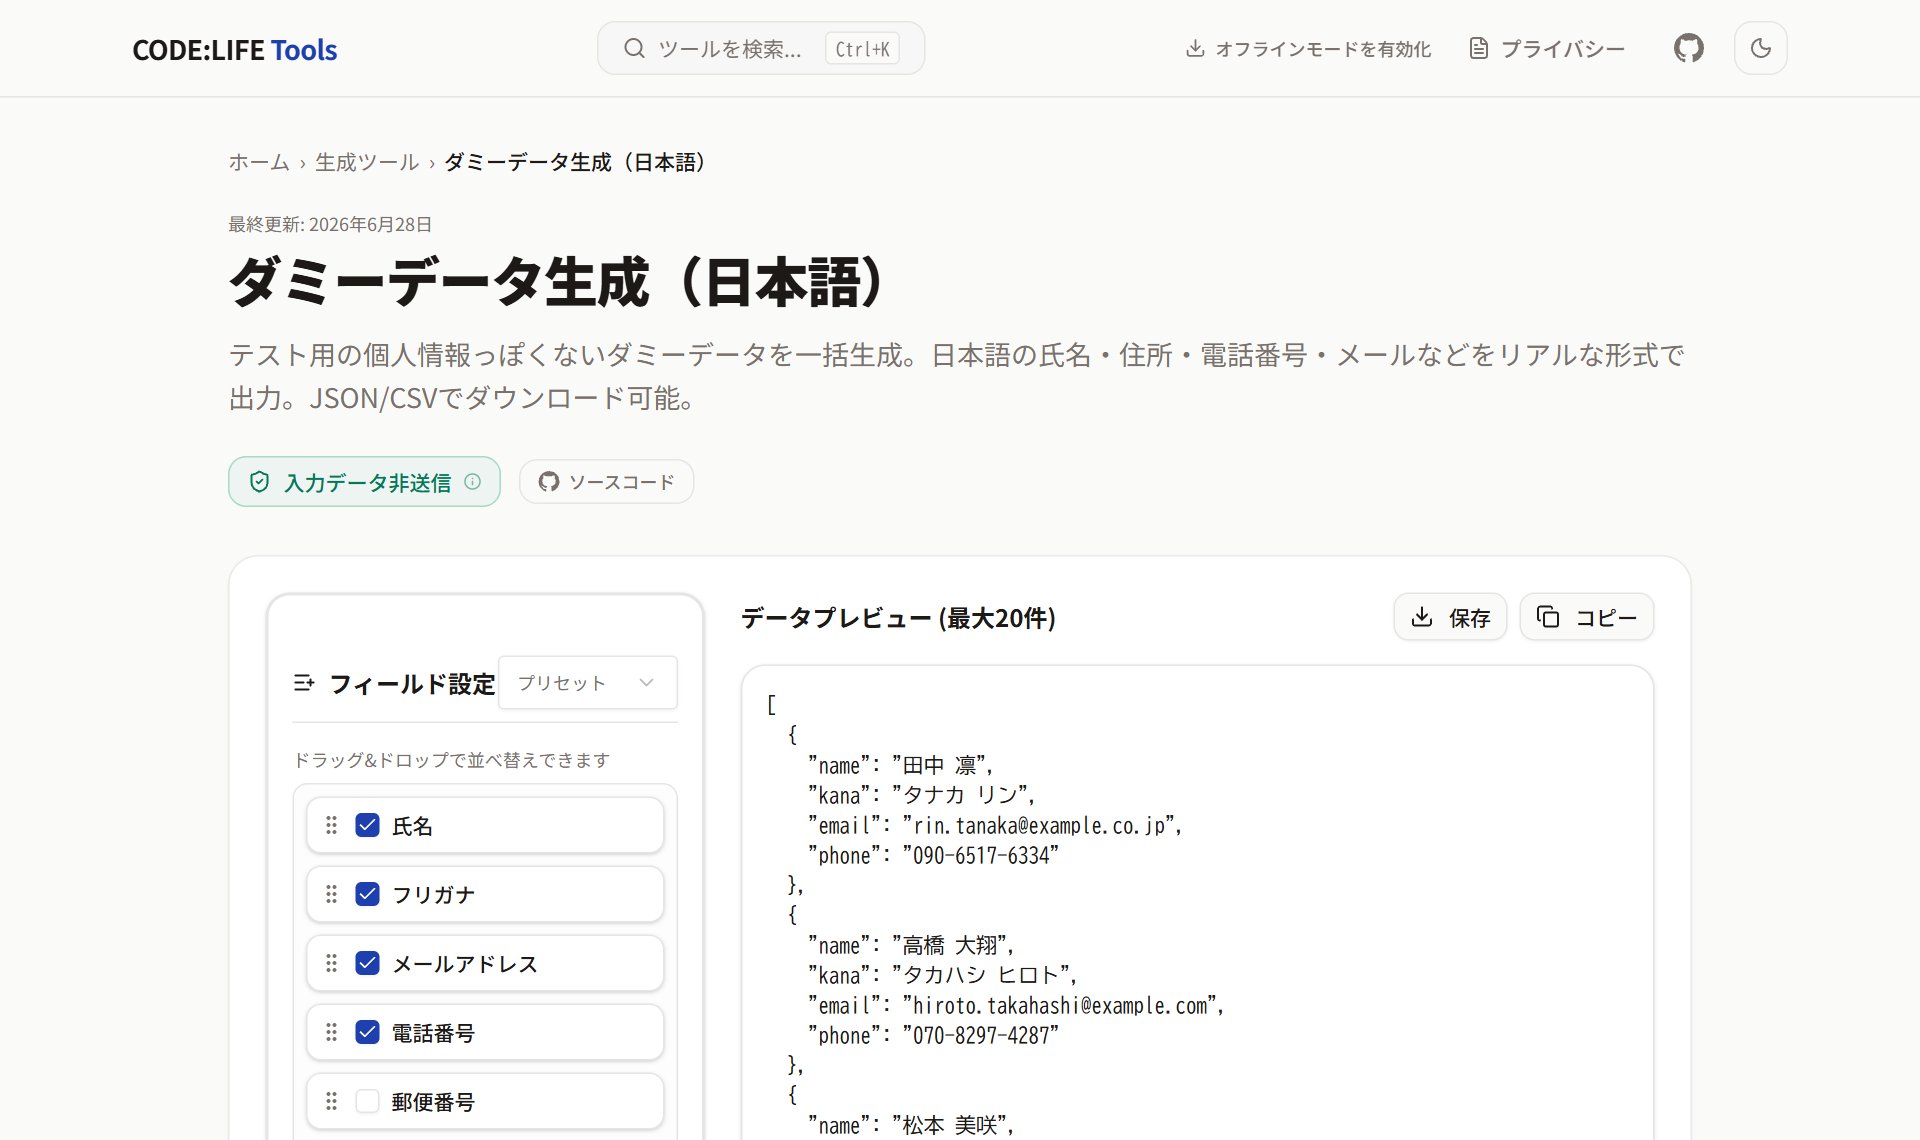Toggle dark mode with moon icon
This screenshot has height=1140, width=1920.
point(1760,48)
